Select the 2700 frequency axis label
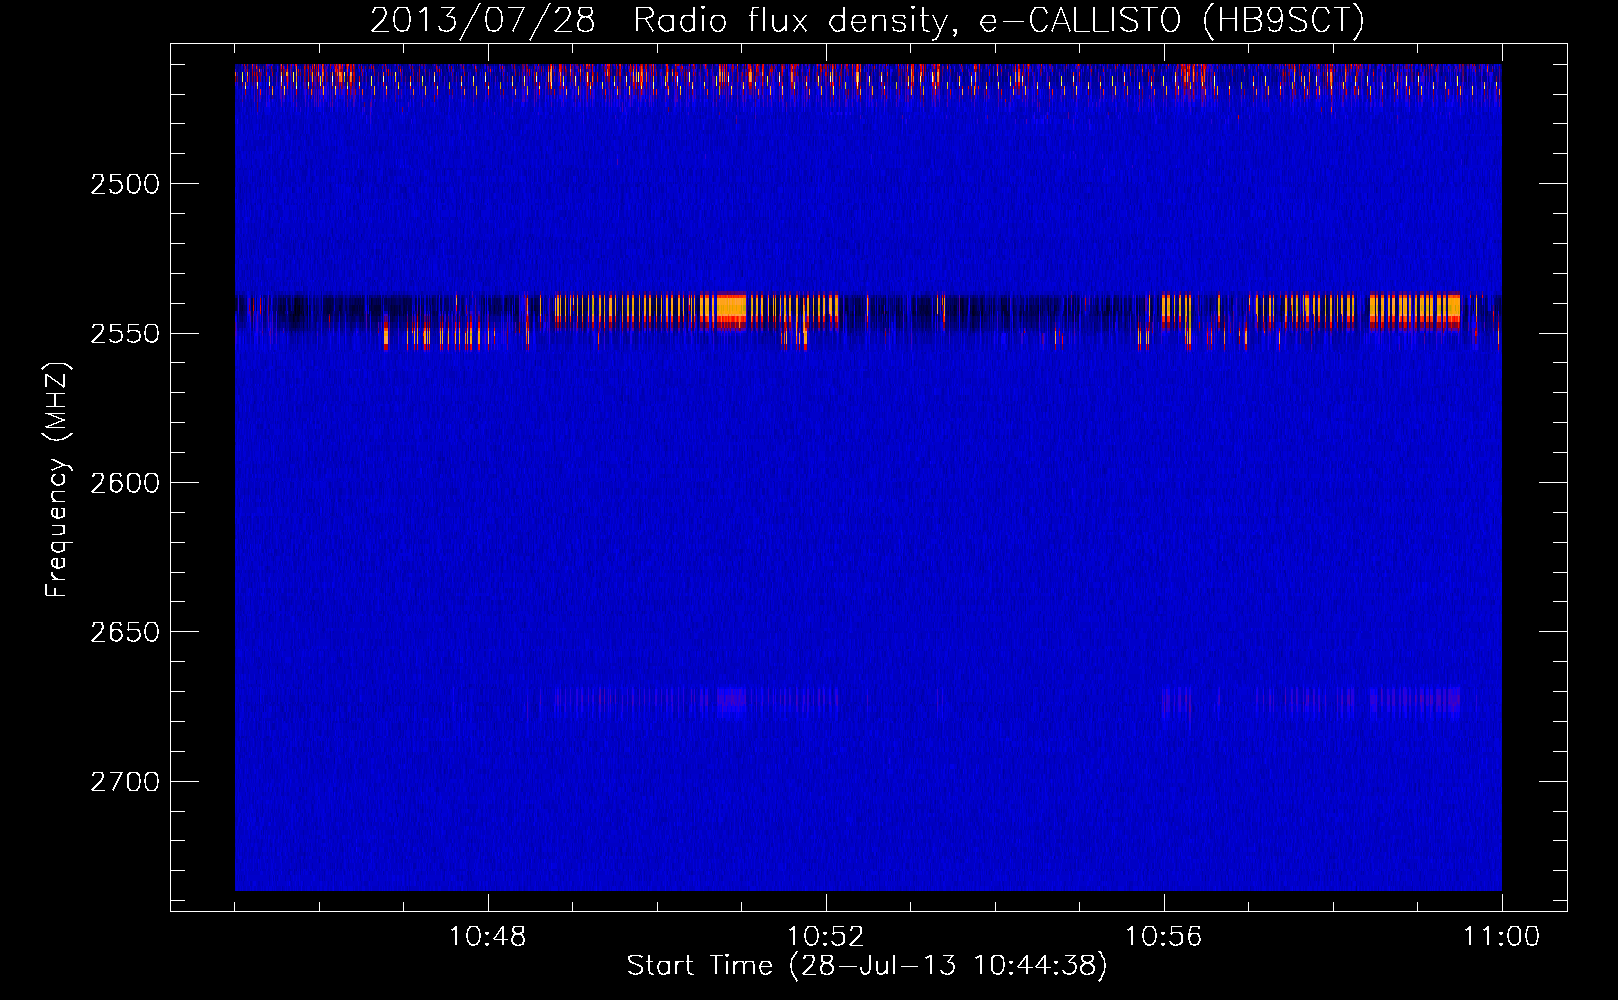This screenshot has width=1618, height=1000. point(124,781)
